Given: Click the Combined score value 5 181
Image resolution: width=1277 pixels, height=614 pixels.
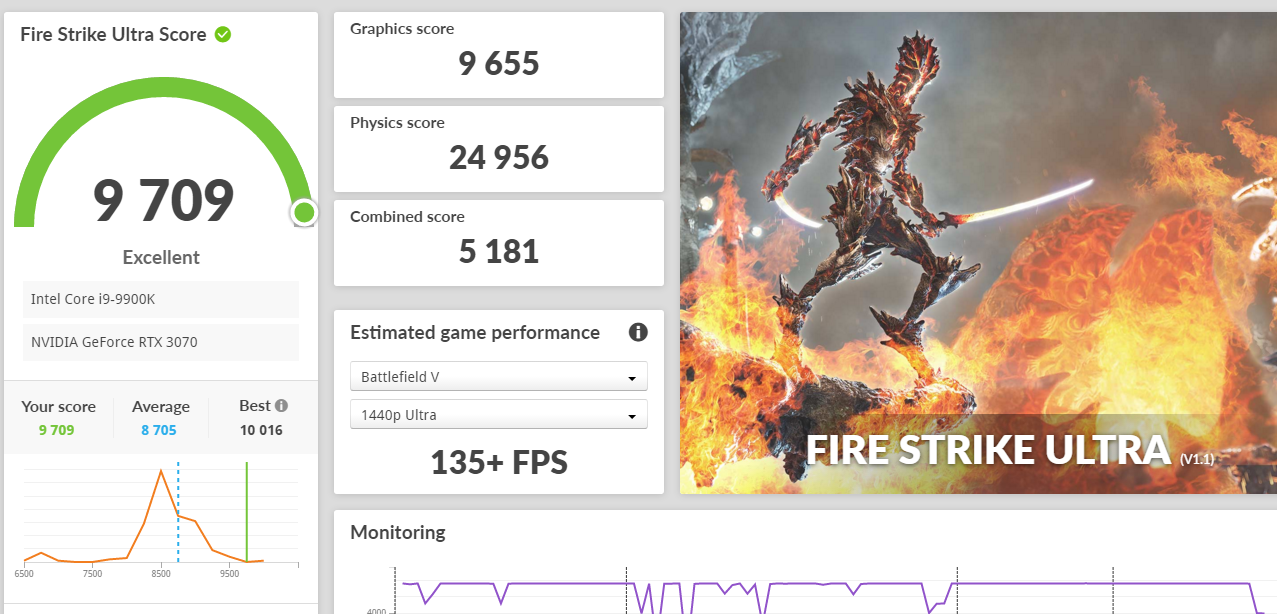Looking at the screenshot, I should point(499,252).
